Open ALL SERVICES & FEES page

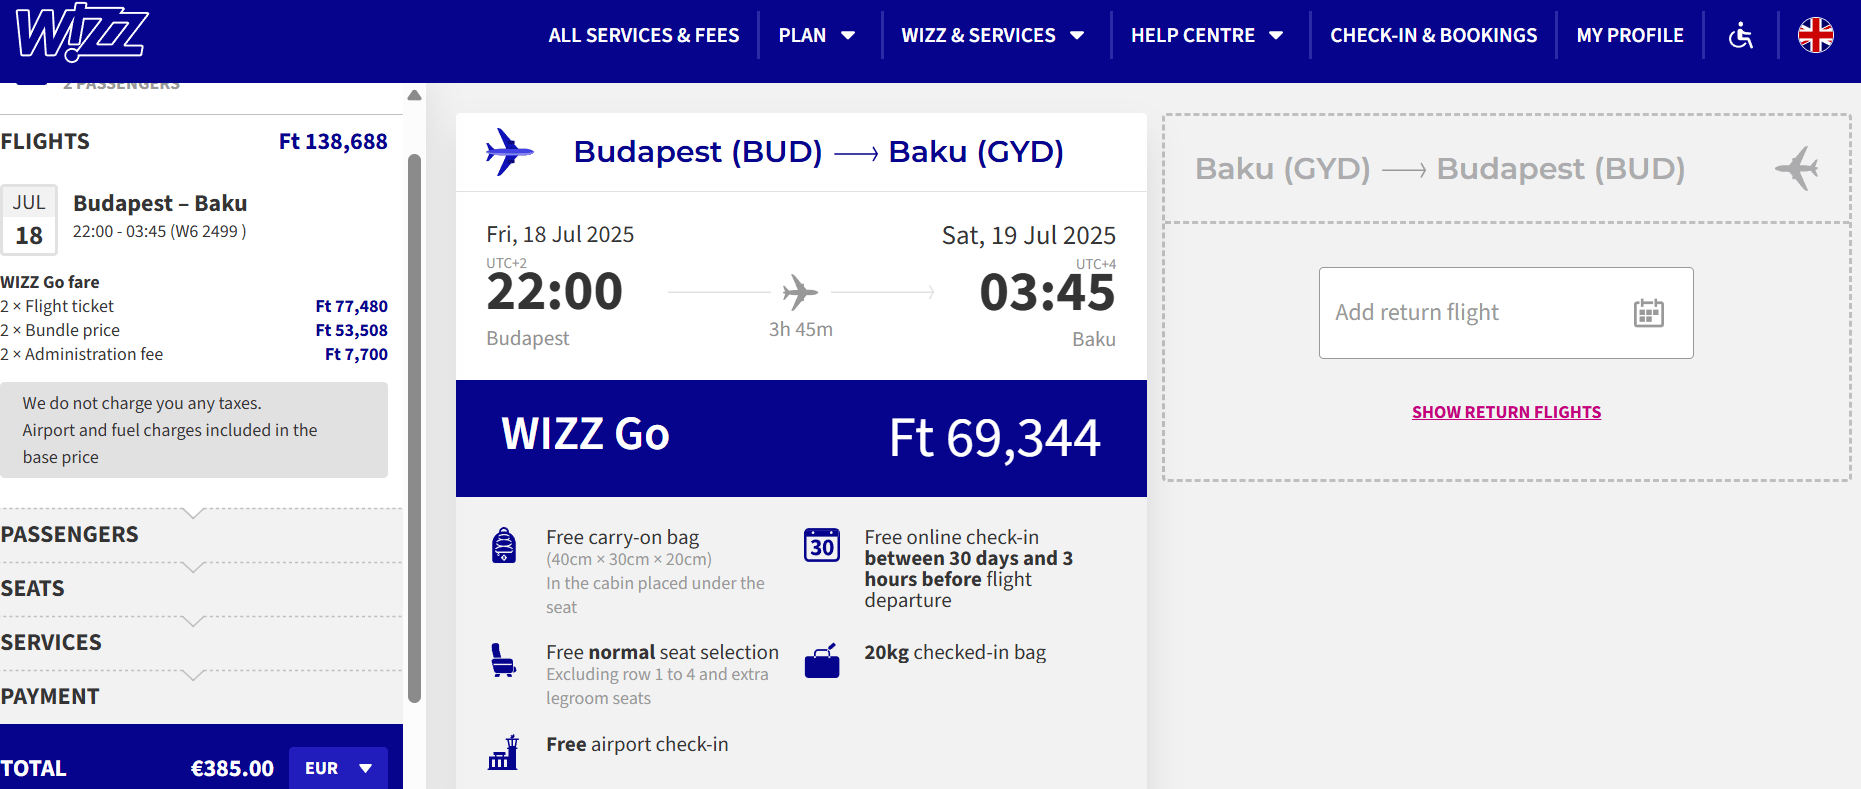(644, 35)
